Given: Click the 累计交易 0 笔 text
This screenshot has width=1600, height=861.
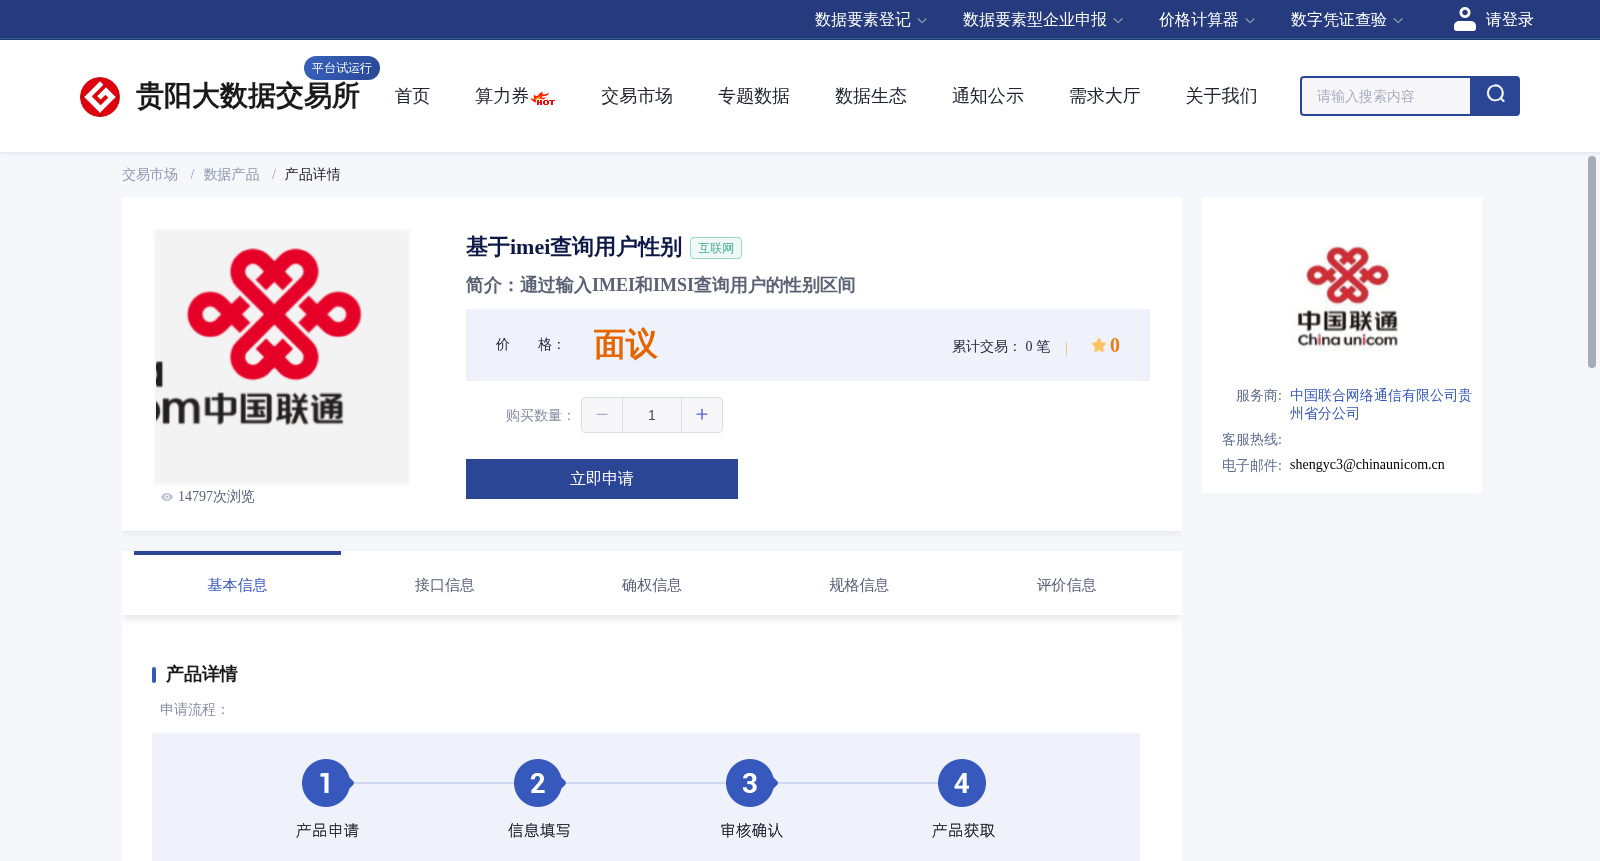Looking at the screenshot, I should (1001, 347).
